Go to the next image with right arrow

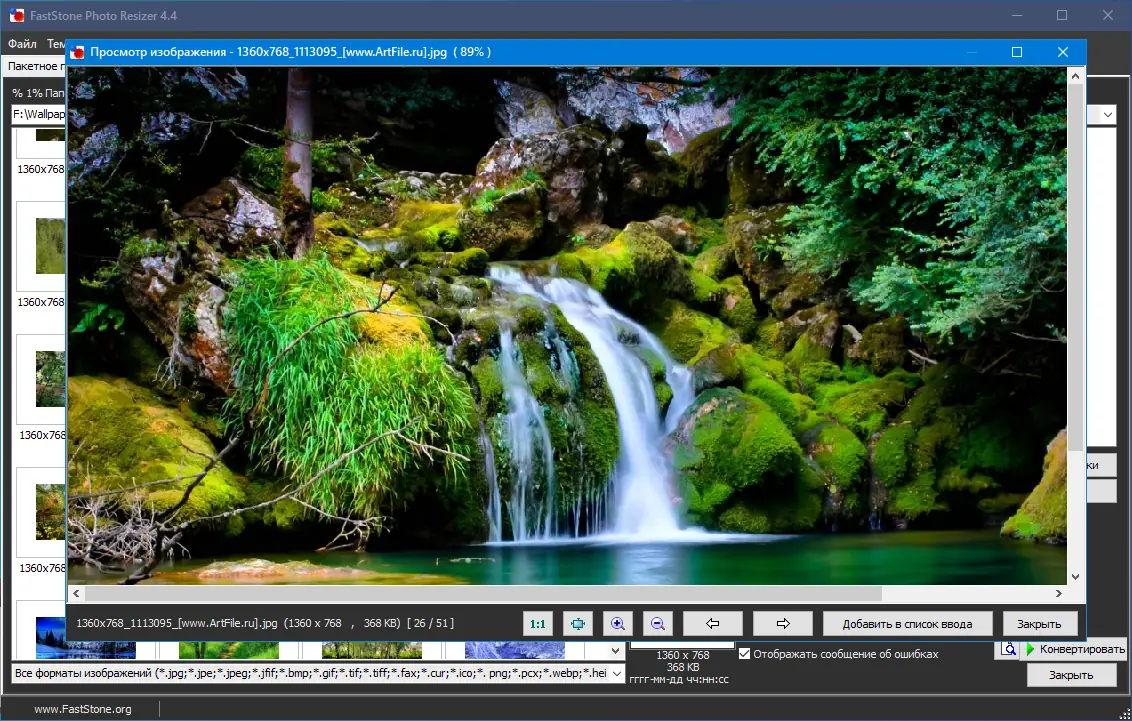[783, 624]
